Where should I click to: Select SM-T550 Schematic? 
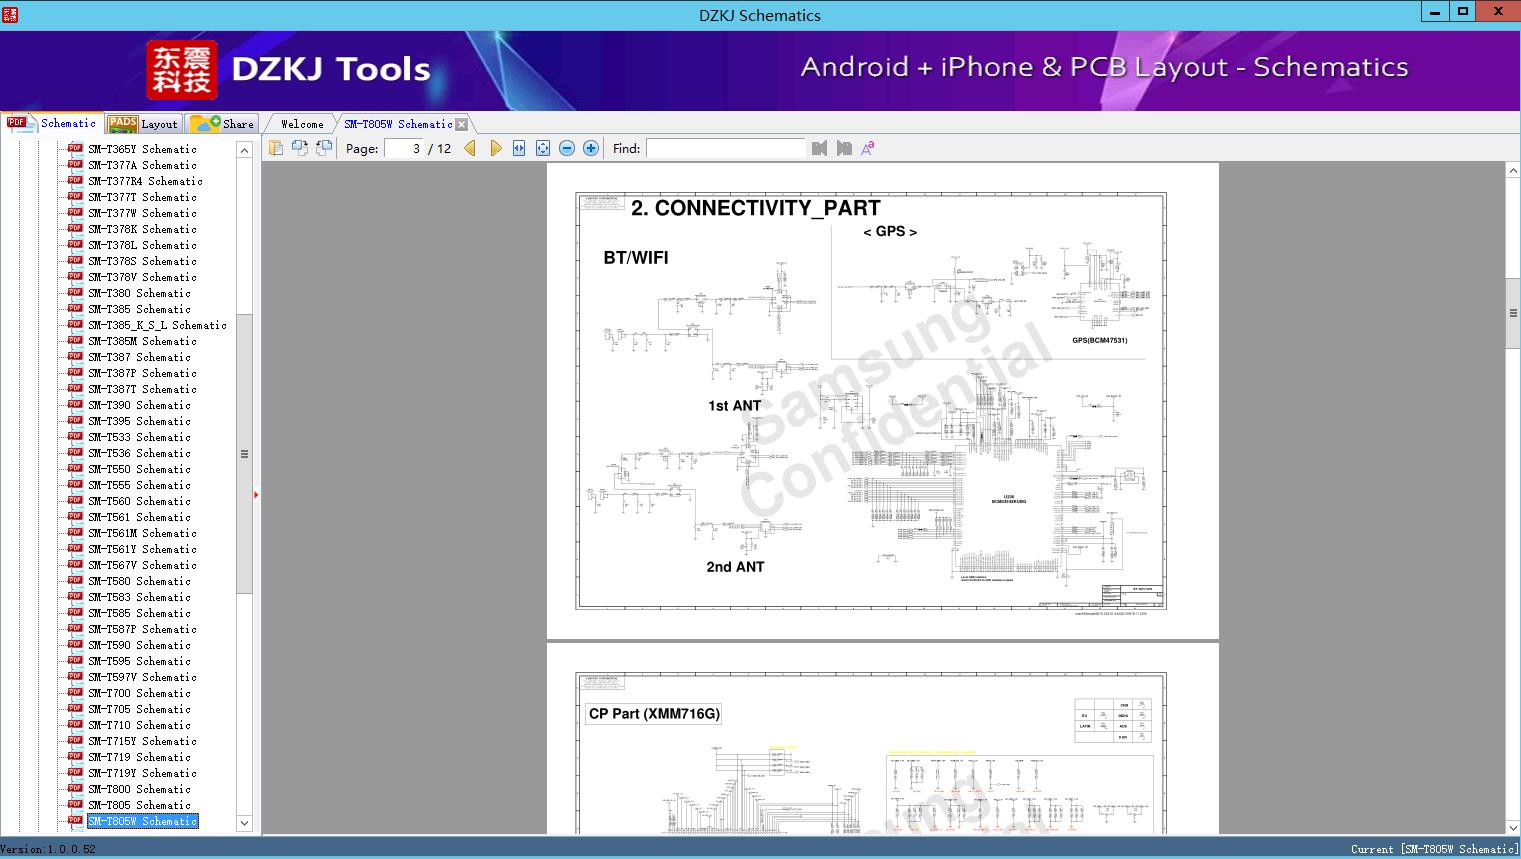click(x=139, y=469)
